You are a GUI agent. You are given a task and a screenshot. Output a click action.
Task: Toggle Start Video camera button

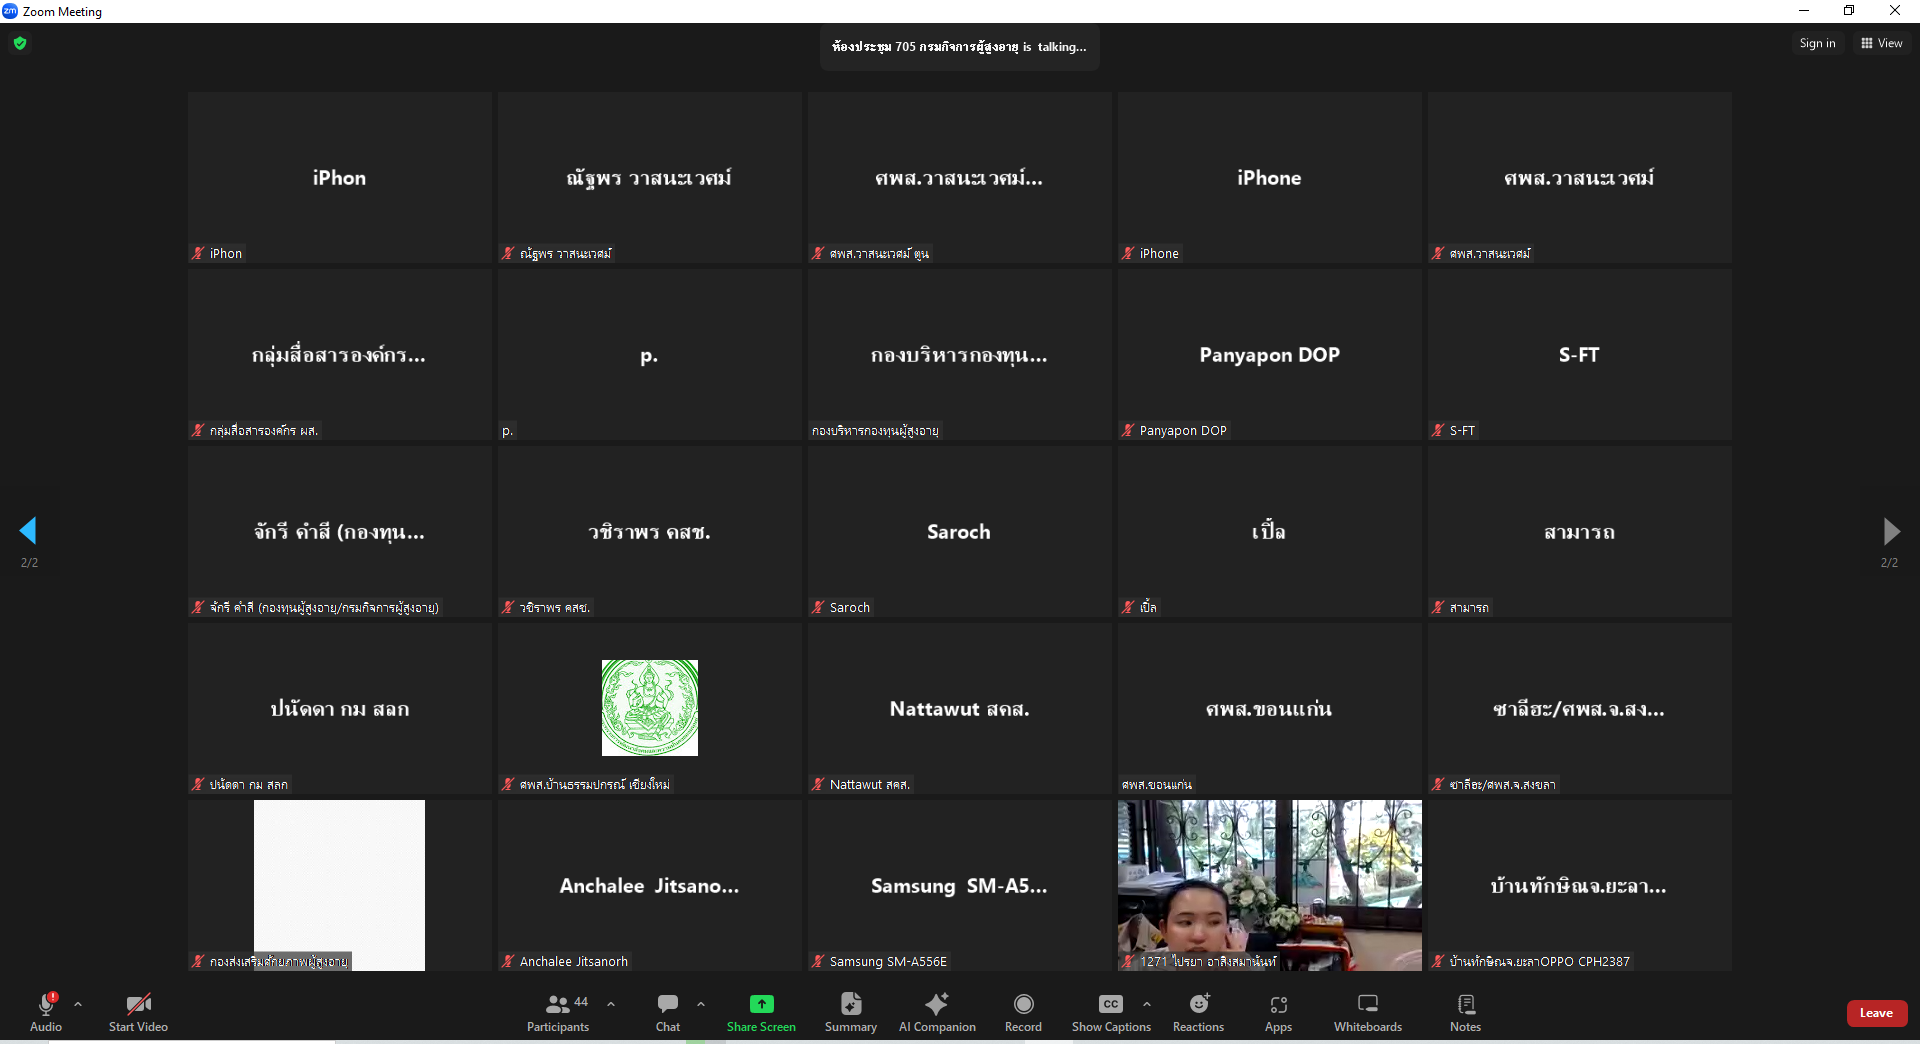(138, 1012)
